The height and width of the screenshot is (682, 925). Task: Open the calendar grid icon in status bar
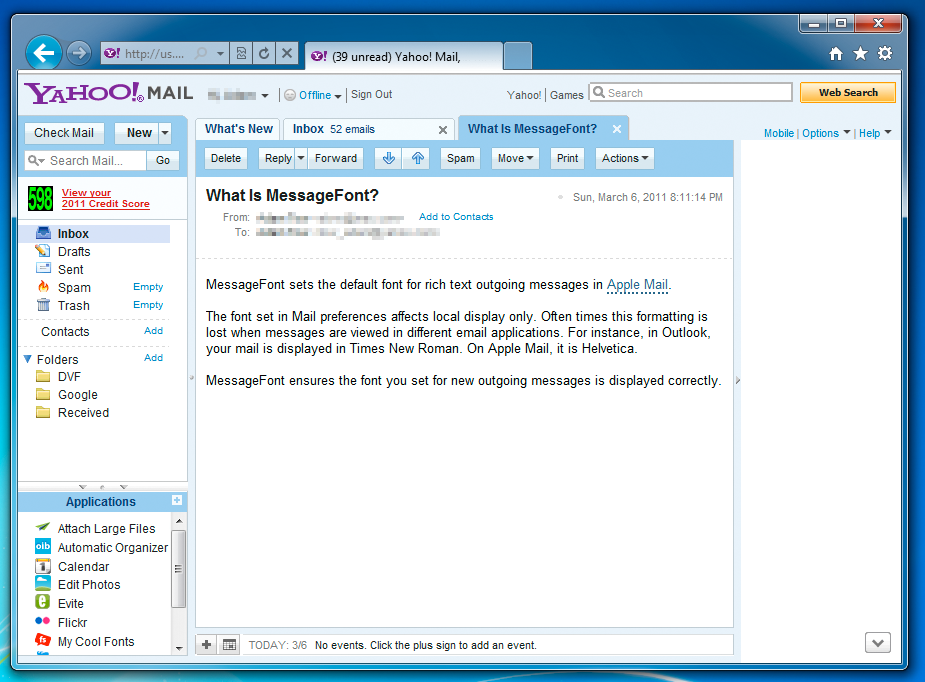click(x=229, y=645)
